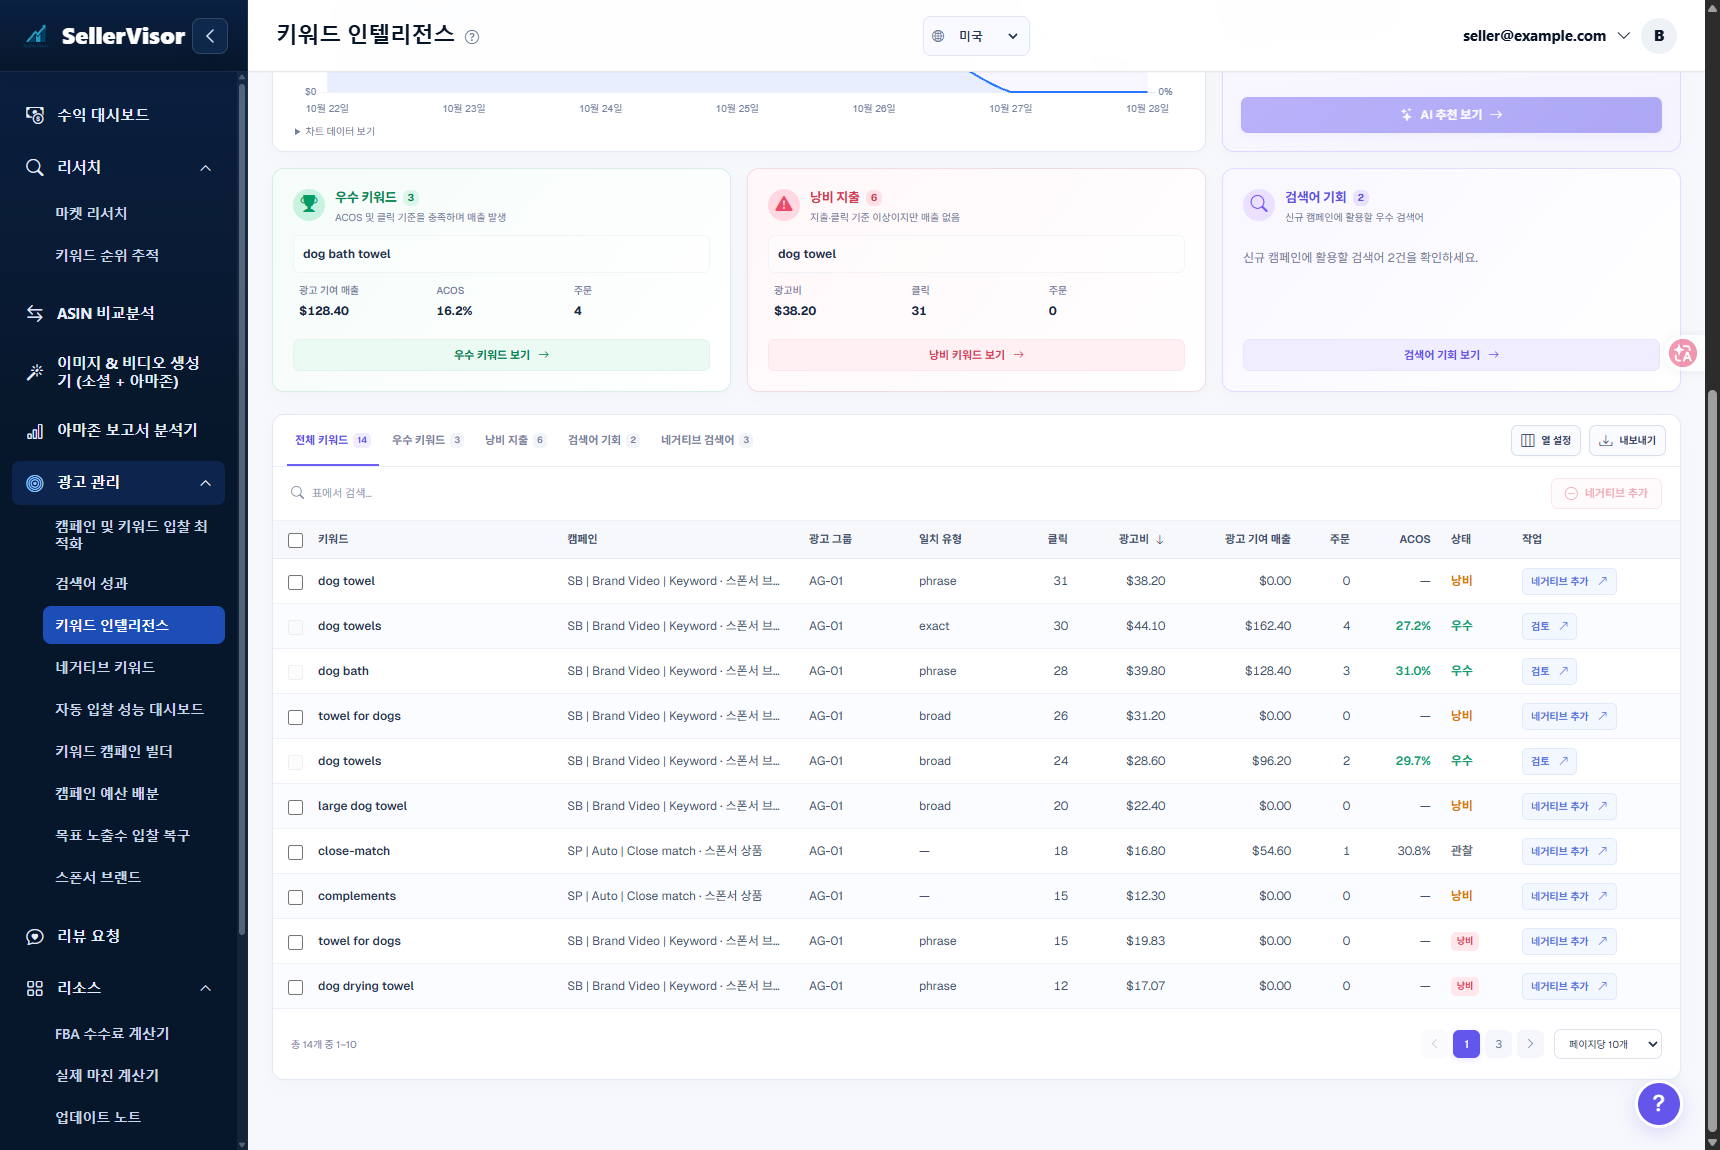Switch to the 낭비 지출 tab
Screen dimensions: 1720x1150
point(515,440)
